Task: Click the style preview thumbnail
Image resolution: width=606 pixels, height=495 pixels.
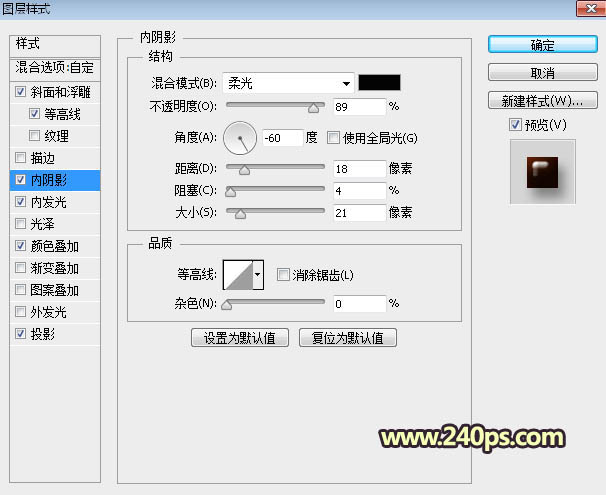Action: [x=543, y=172]
